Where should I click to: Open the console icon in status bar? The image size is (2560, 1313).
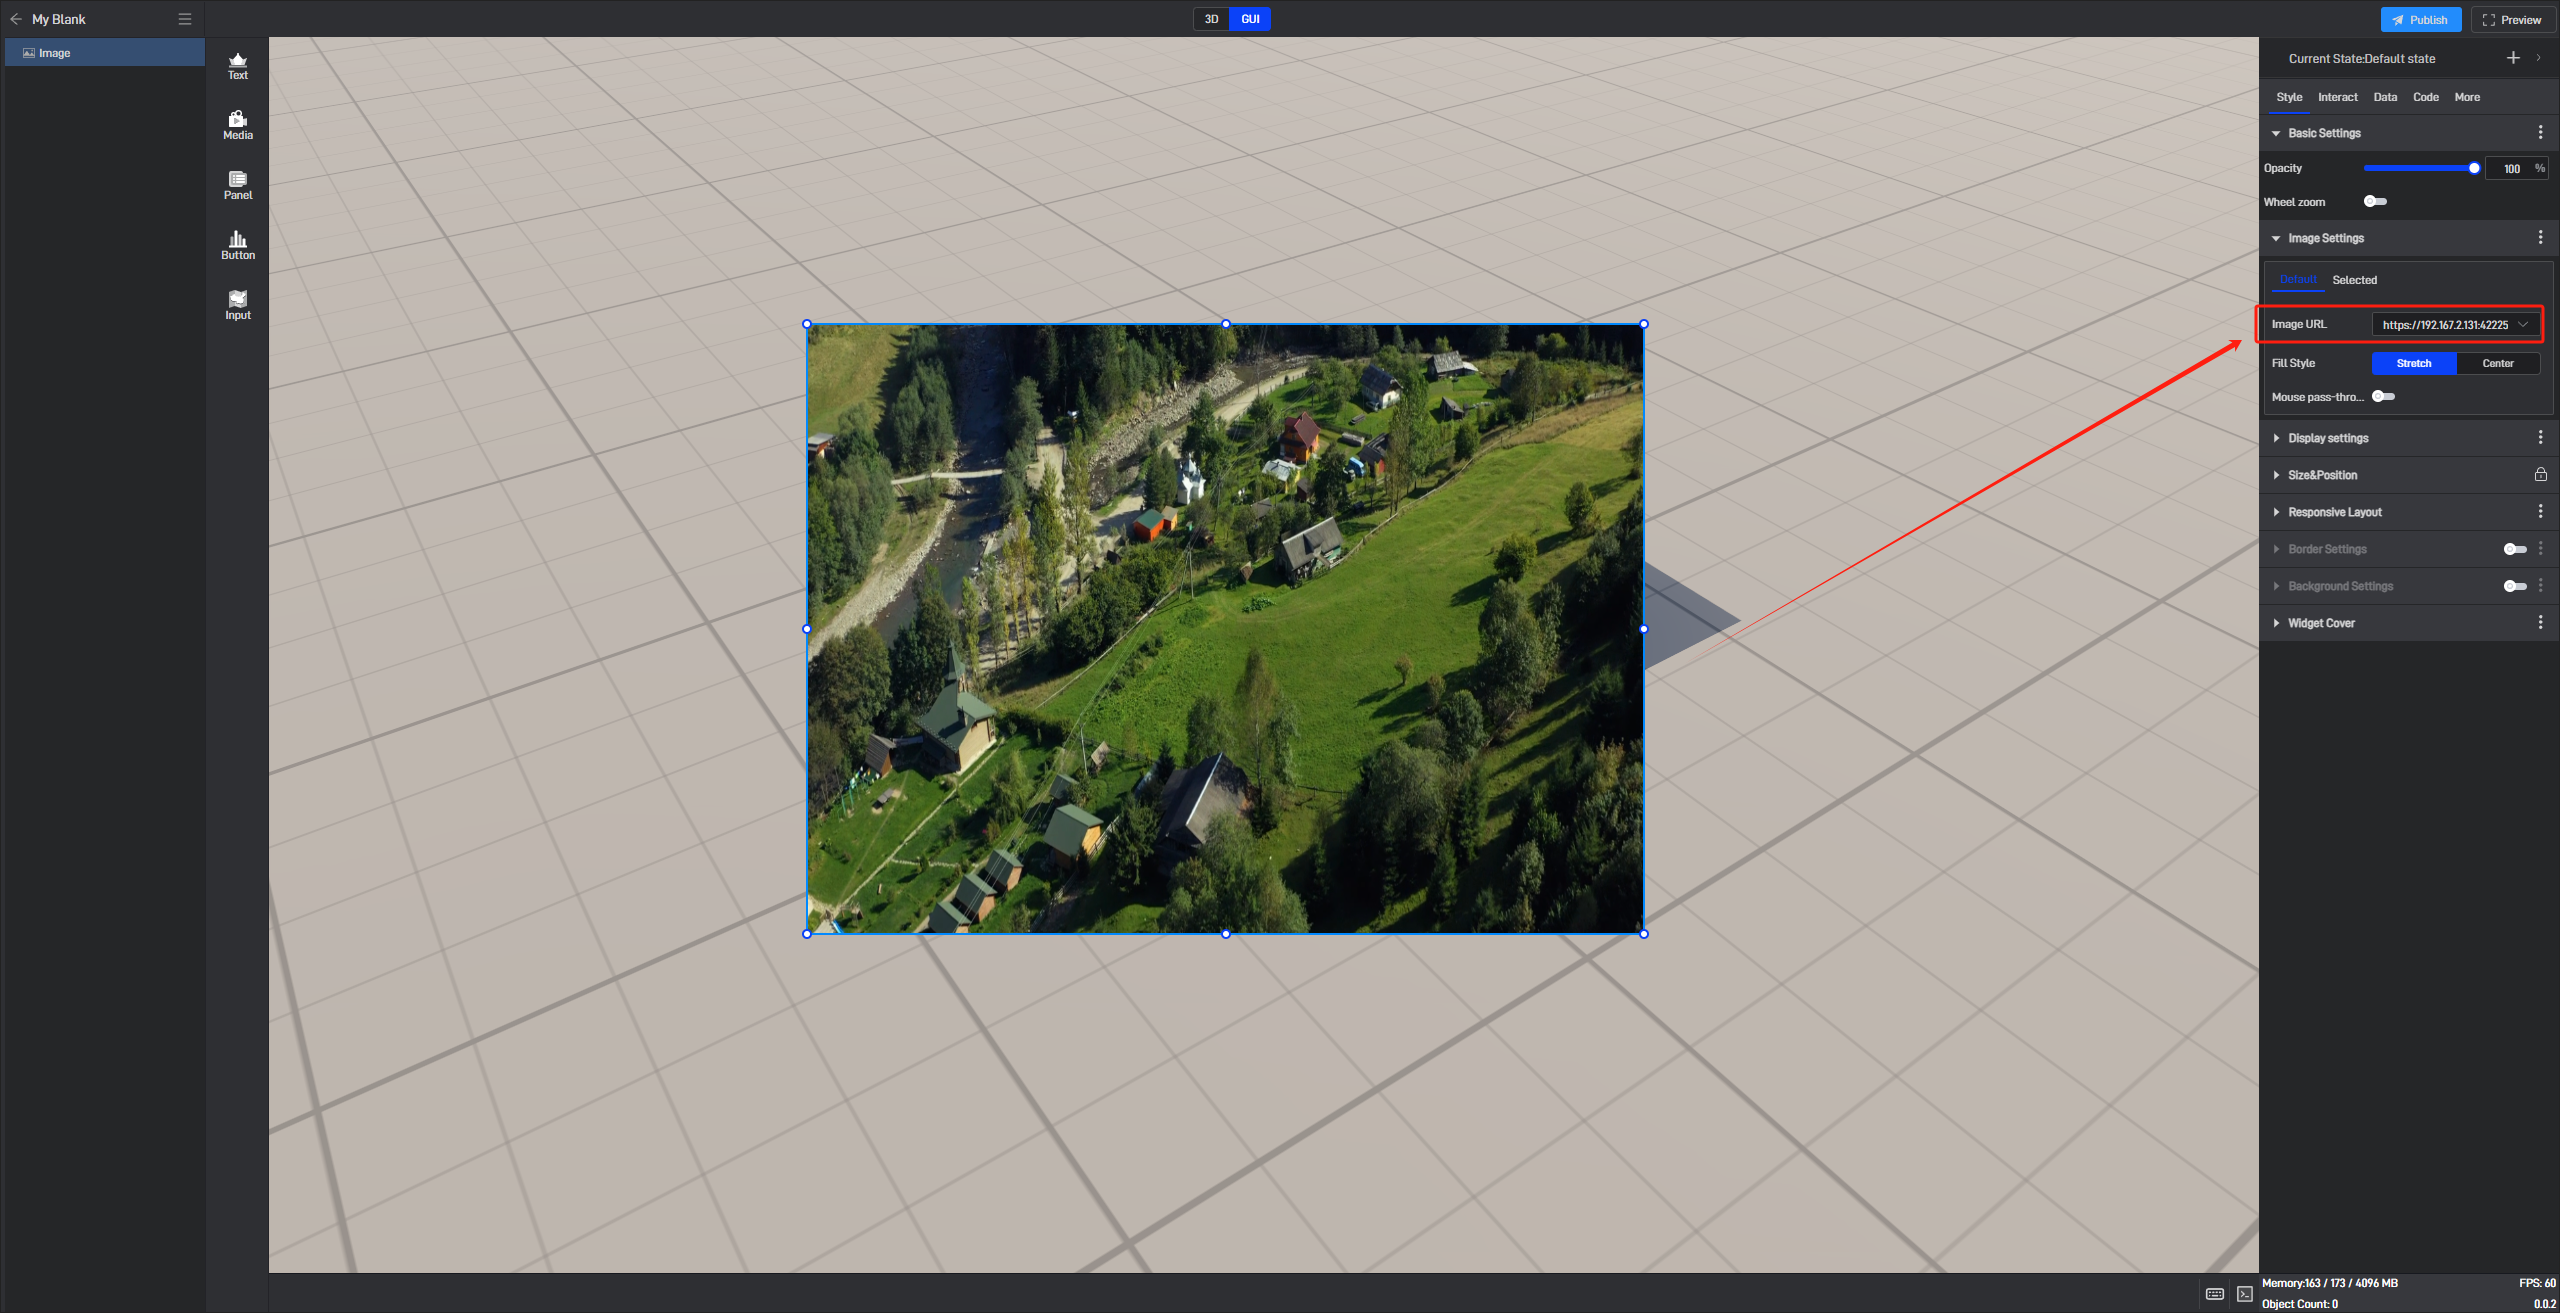coord(2245,1294)
